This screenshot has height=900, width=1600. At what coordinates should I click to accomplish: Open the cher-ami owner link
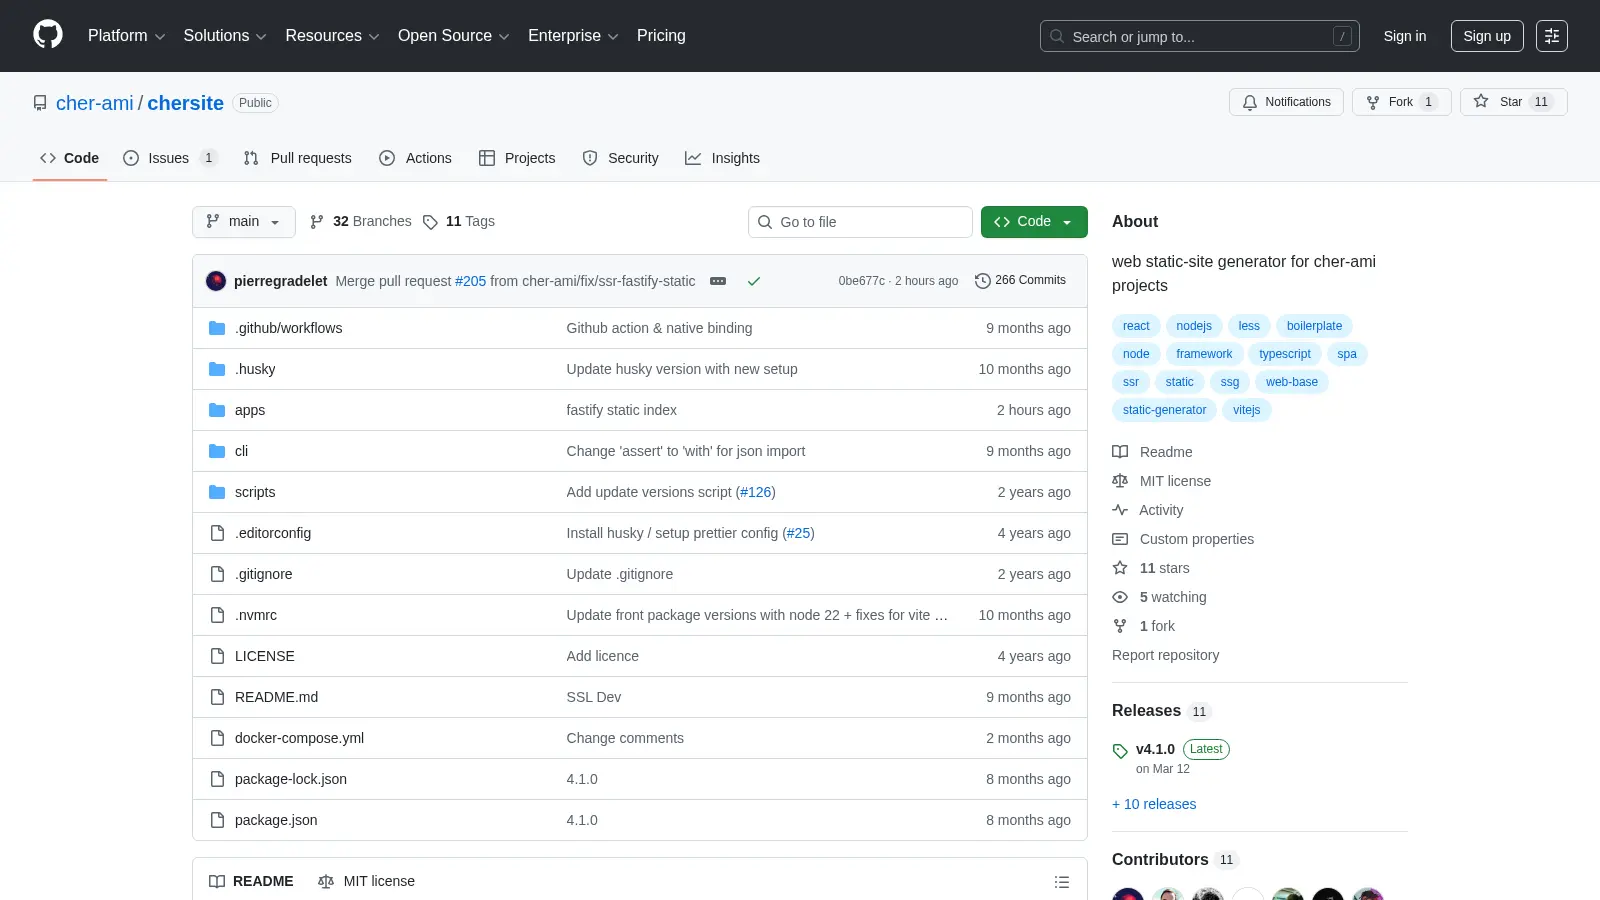tap(95, 103)
